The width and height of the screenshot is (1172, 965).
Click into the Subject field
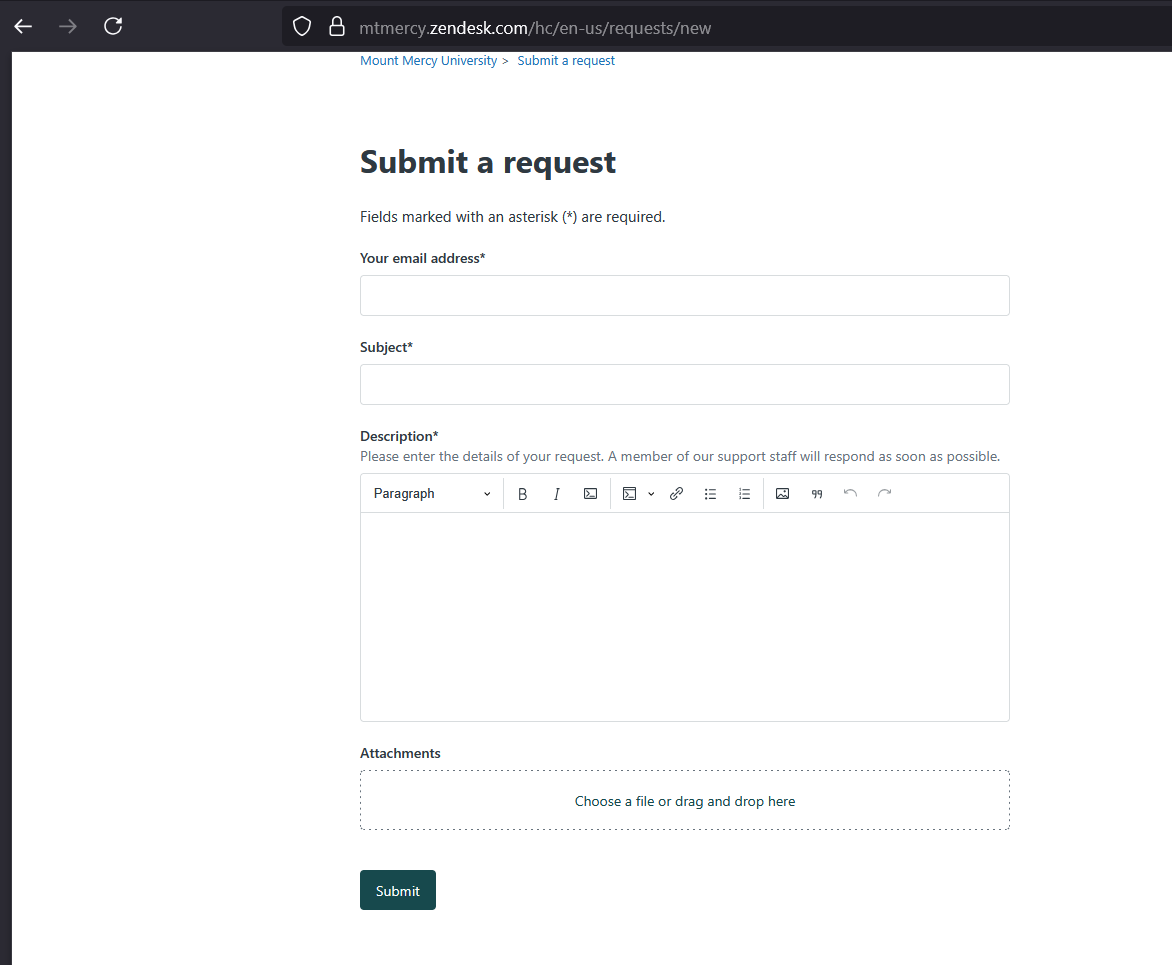[684, 385]
